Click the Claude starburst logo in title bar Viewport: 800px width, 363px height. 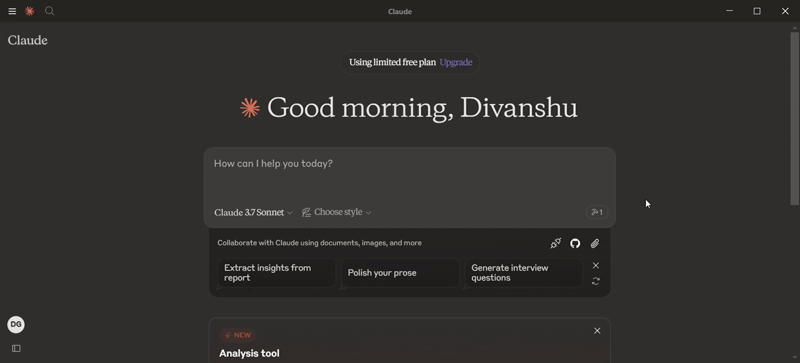click(x=30, y=11)
